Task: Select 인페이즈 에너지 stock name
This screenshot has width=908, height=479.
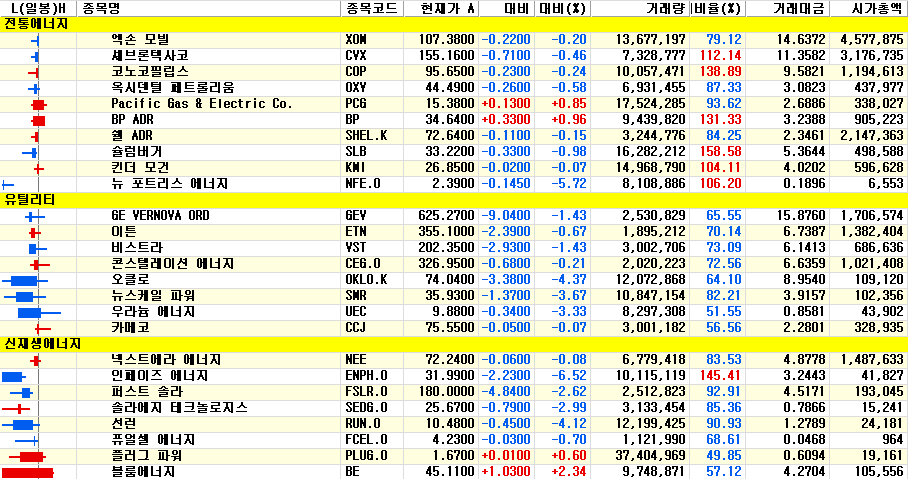Action: pos(159,375)
